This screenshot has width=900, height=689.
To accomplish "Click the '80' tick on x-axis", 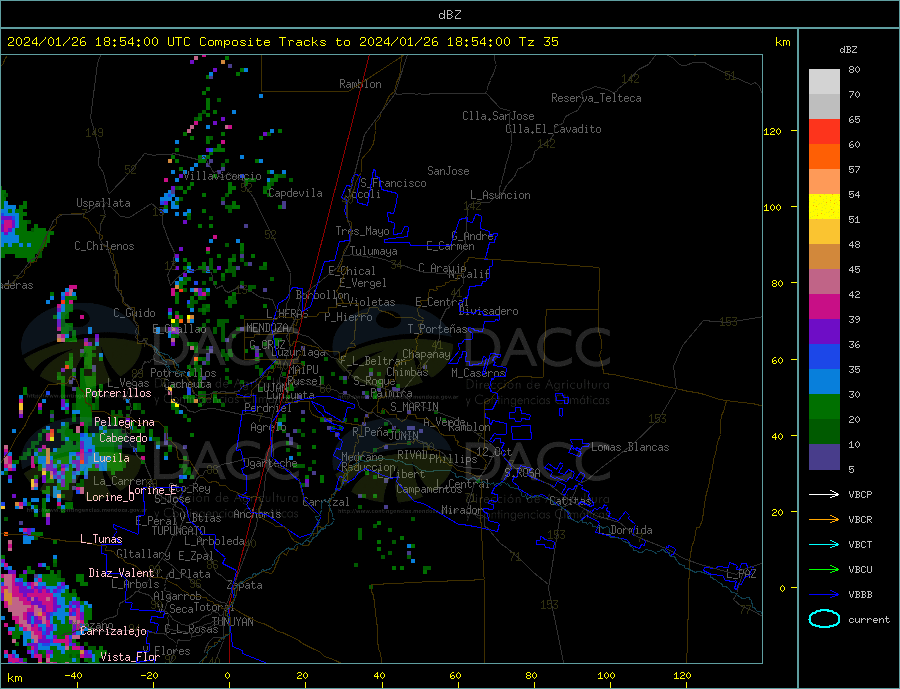I will [x=531, y=675].
